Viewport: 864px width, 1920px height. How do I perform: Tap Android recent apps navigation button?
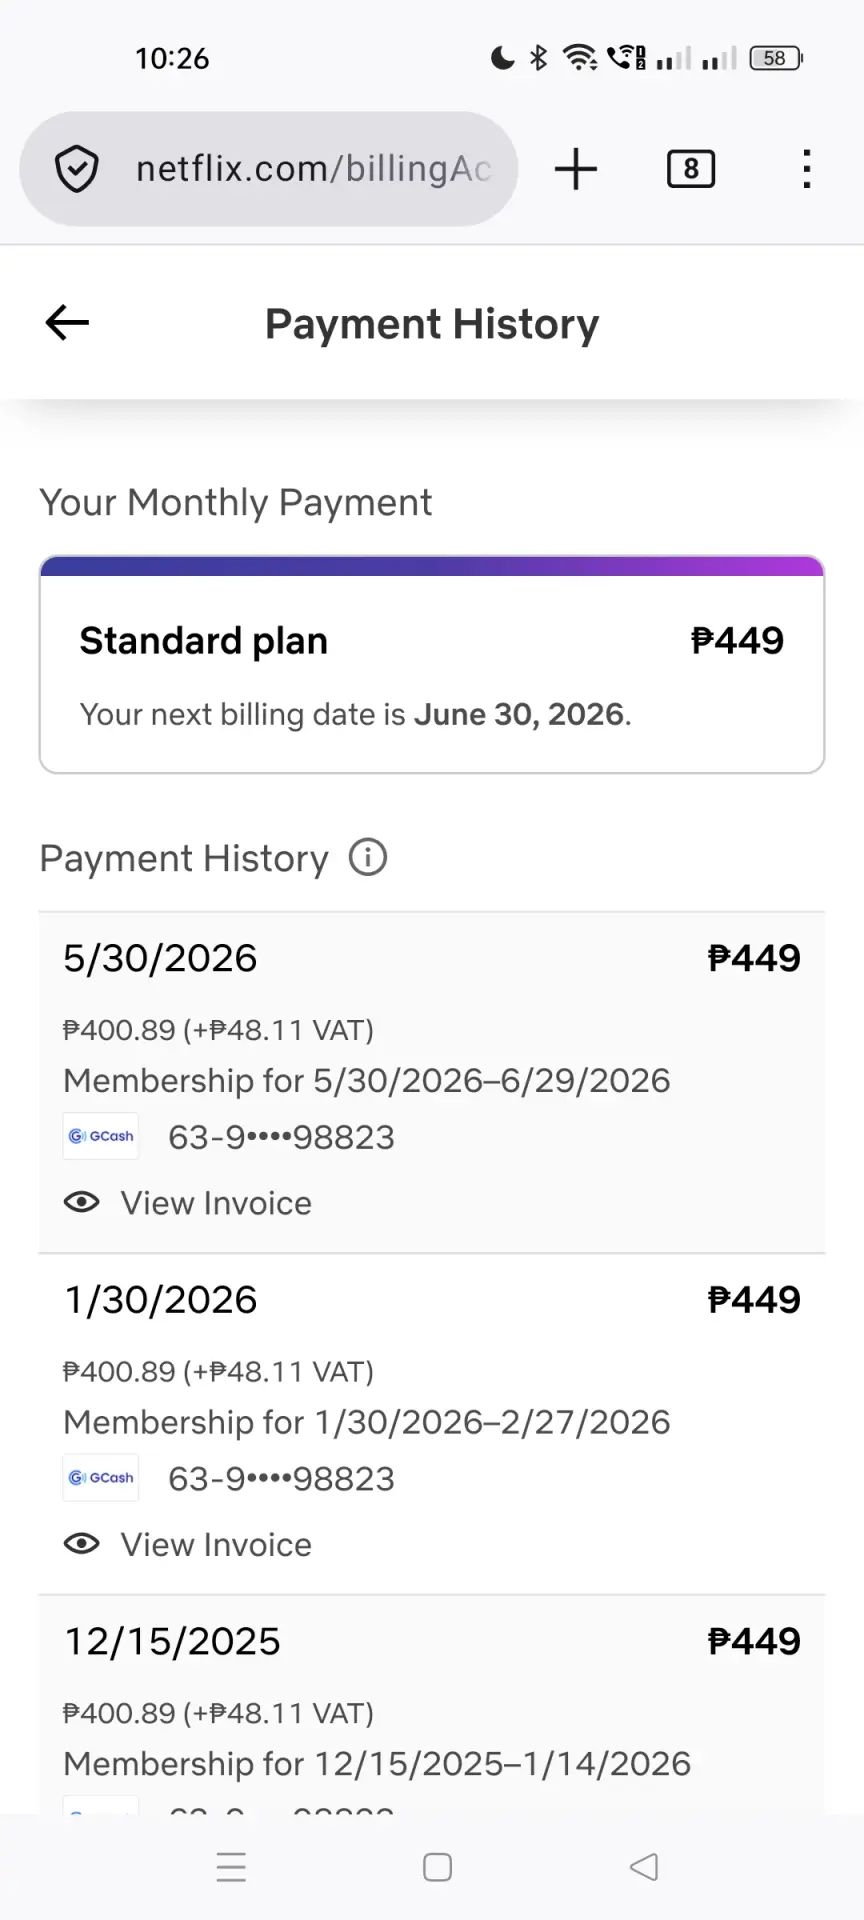coord(231,1867)
